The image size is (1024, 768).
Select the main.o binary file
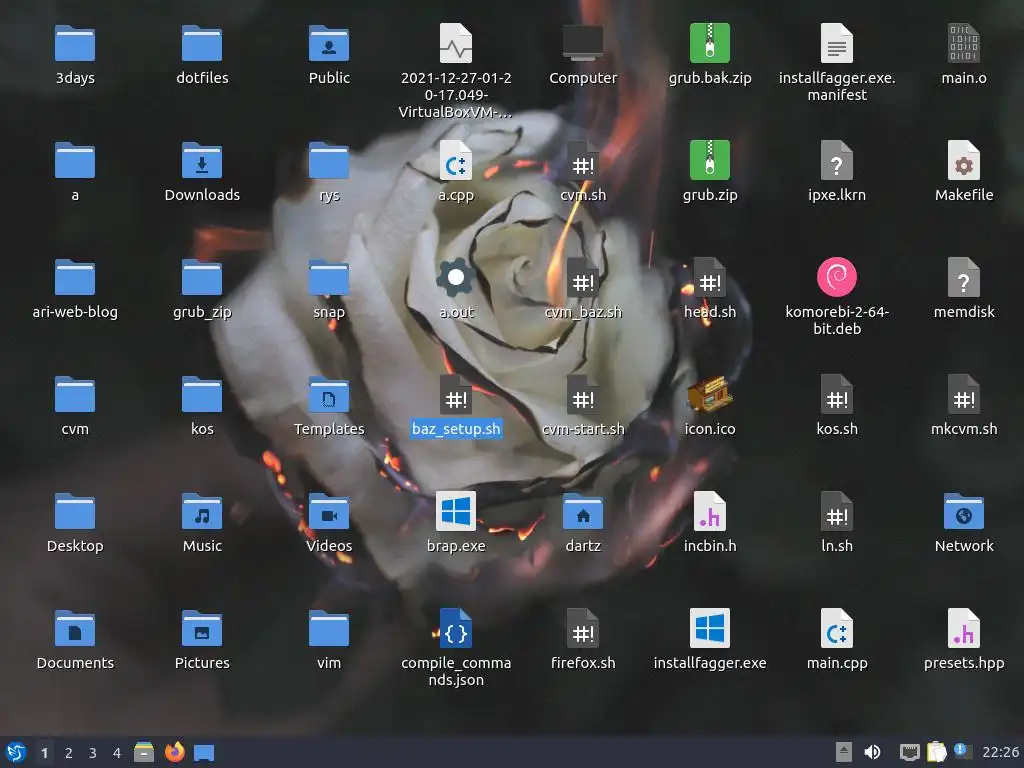click(964, 44)
